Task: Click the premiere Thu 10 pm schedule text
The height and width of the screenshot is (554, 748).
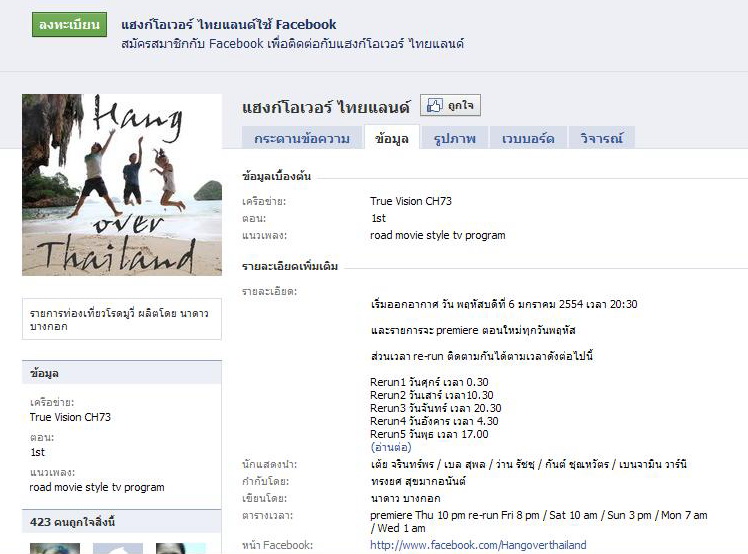Action: [x=539, y=522]
